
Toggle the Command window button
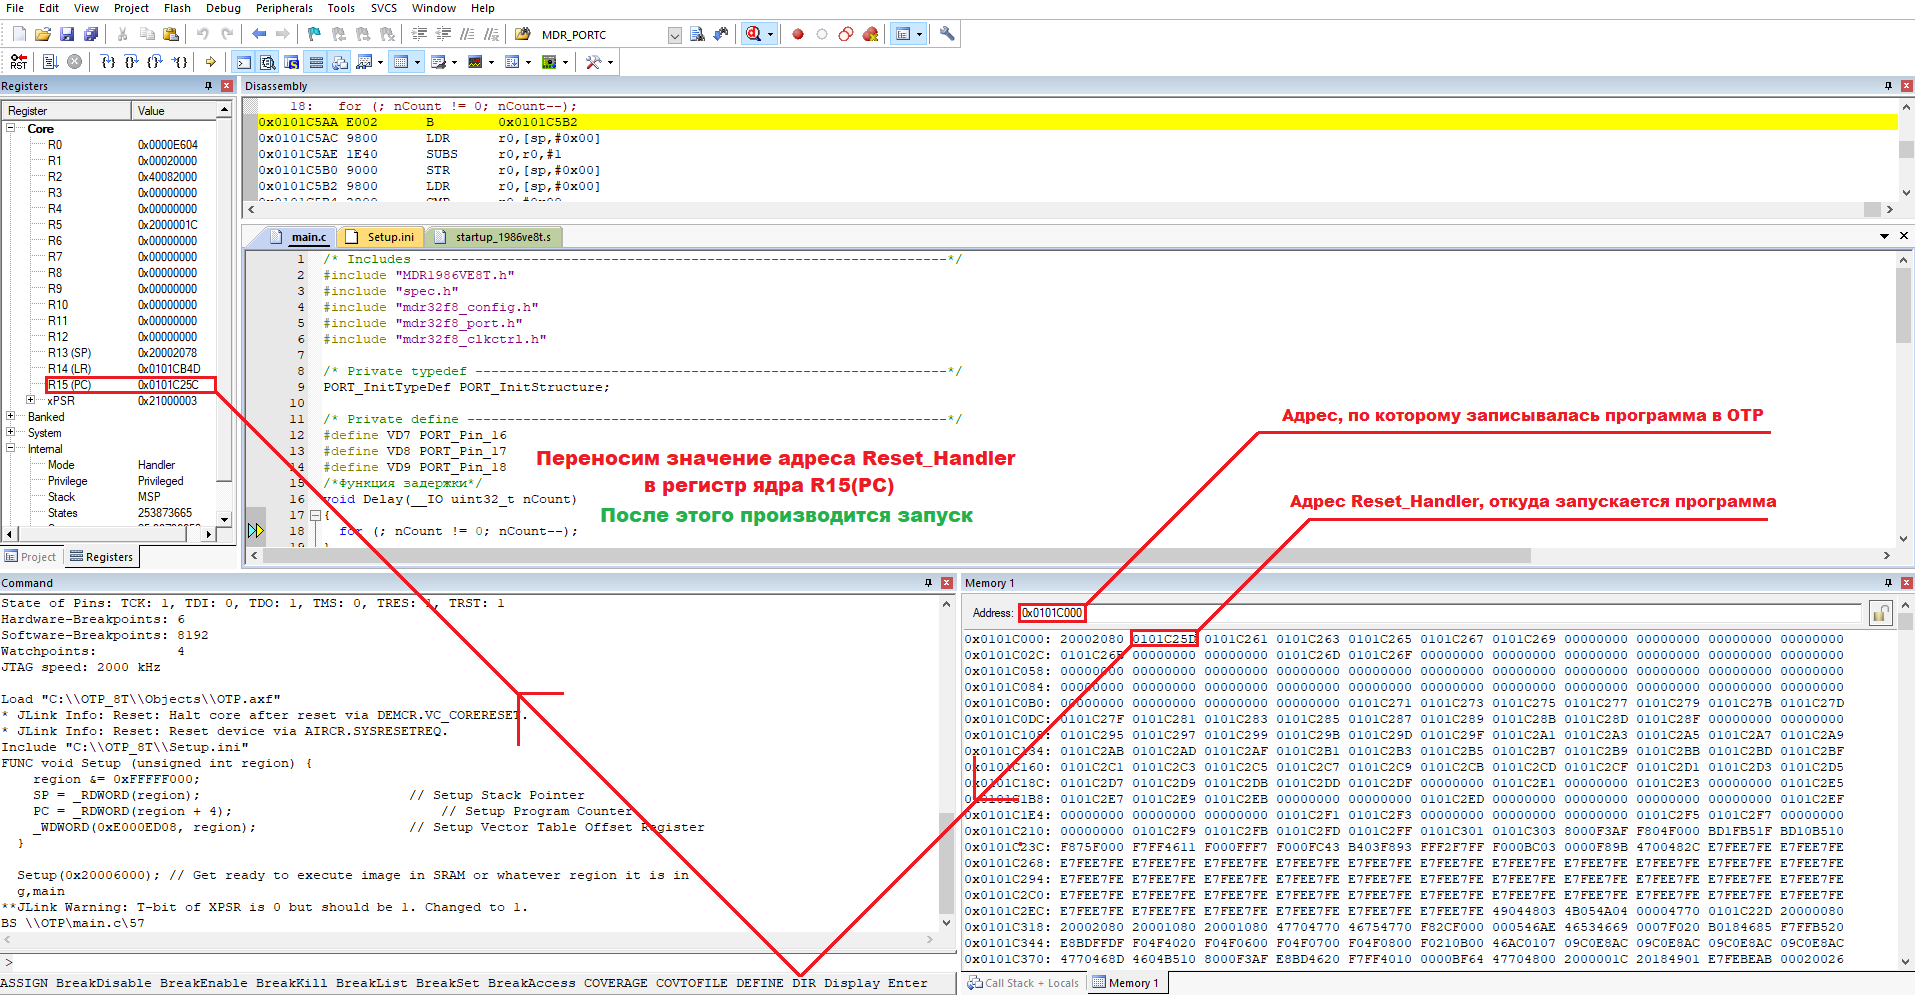pos(244,62)
